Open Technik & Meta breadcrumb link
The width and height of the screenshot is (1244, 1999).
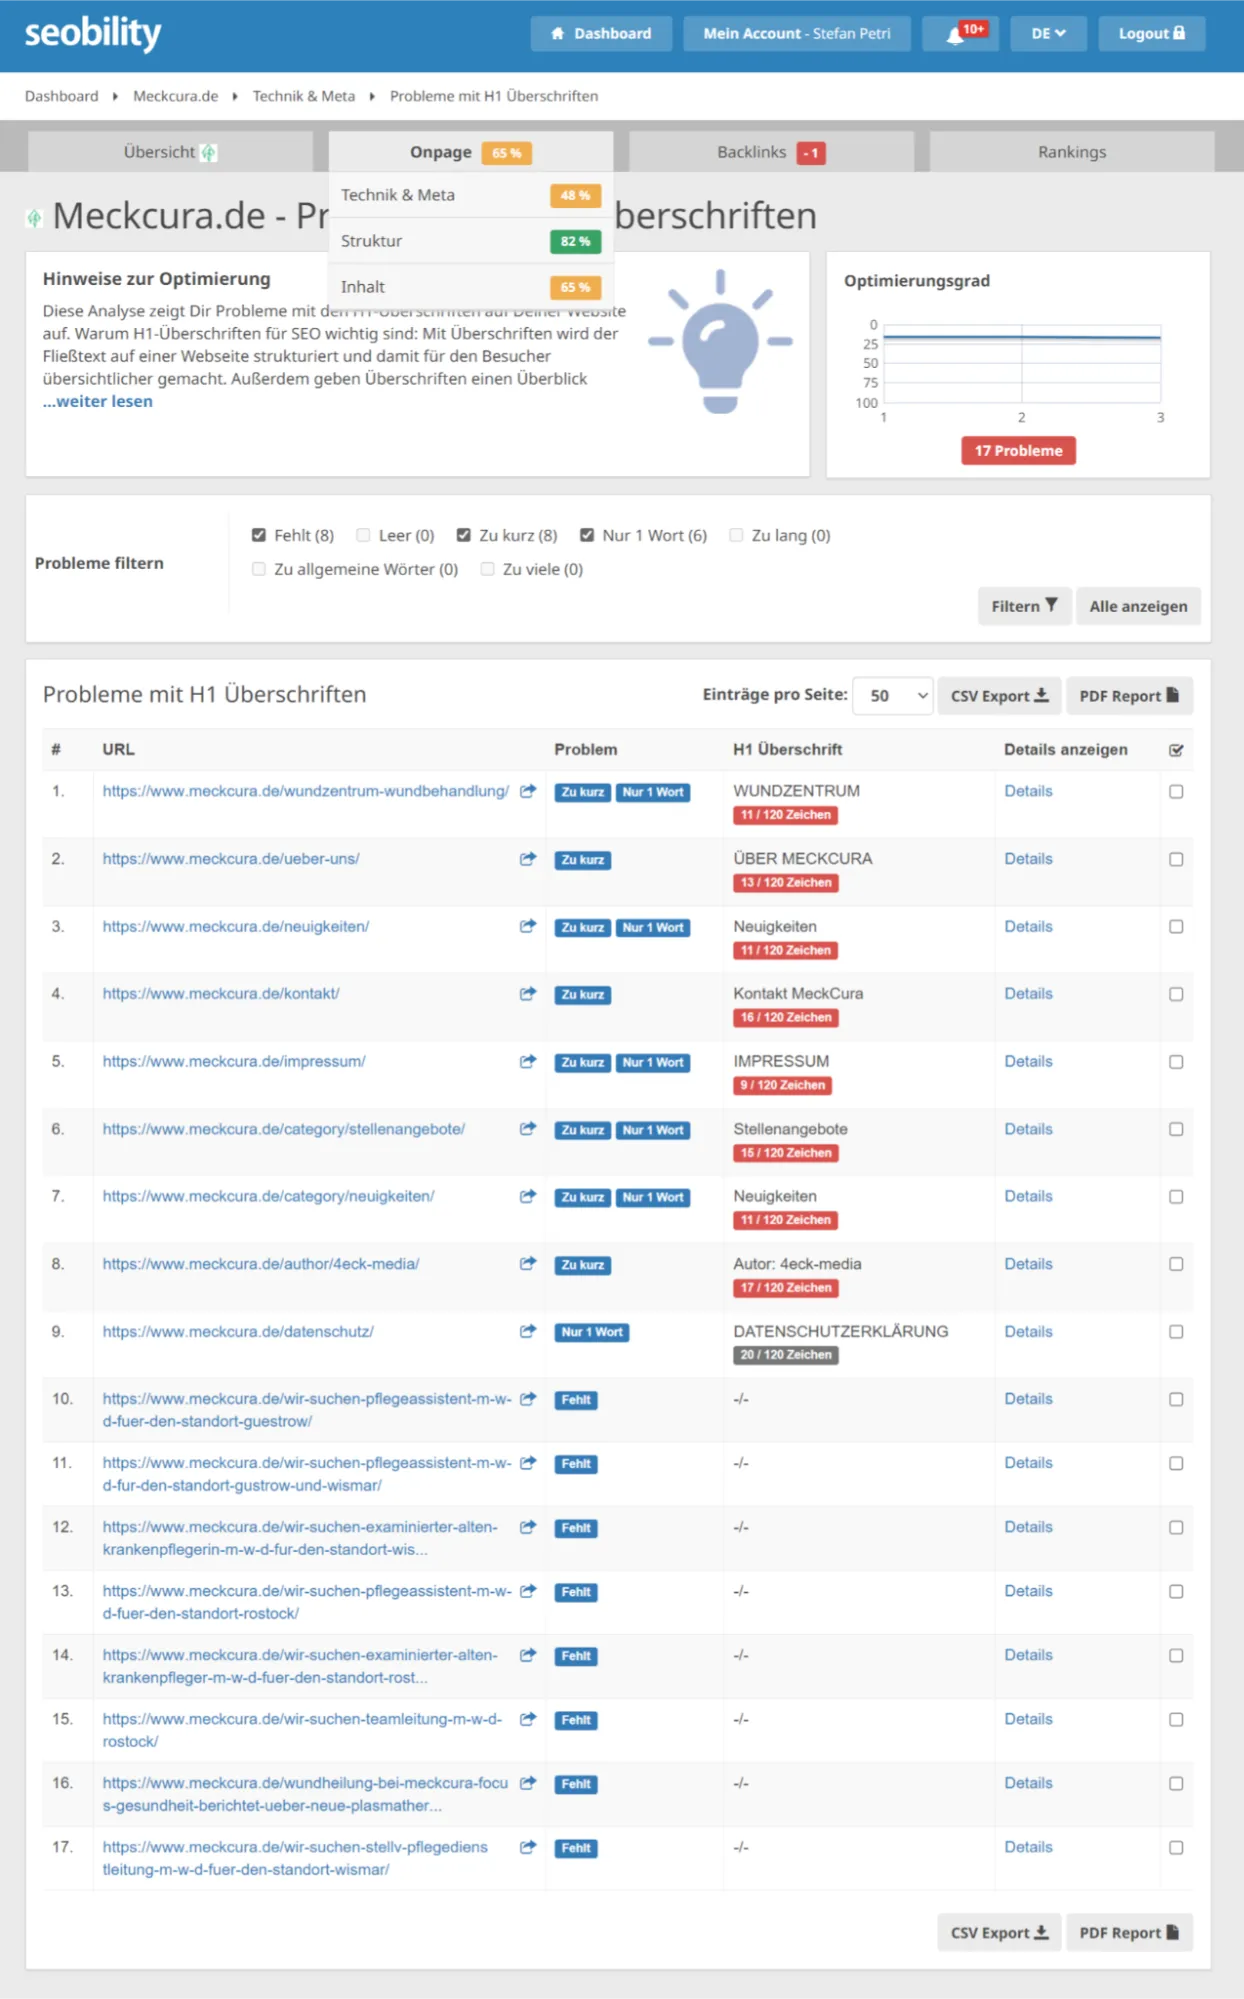304,96
